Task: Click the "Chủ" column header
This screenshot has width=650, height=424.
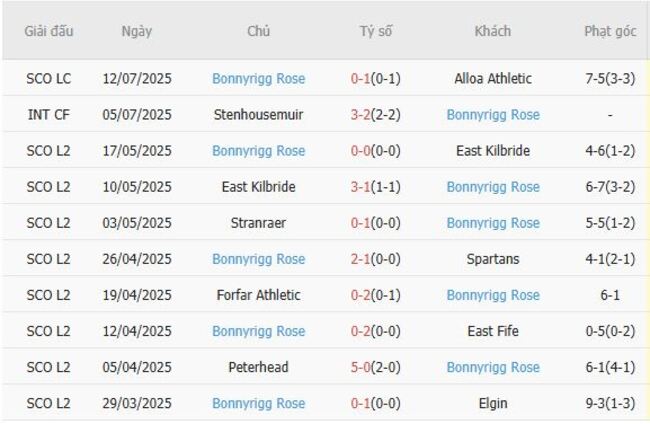Action: pos(258,31)
